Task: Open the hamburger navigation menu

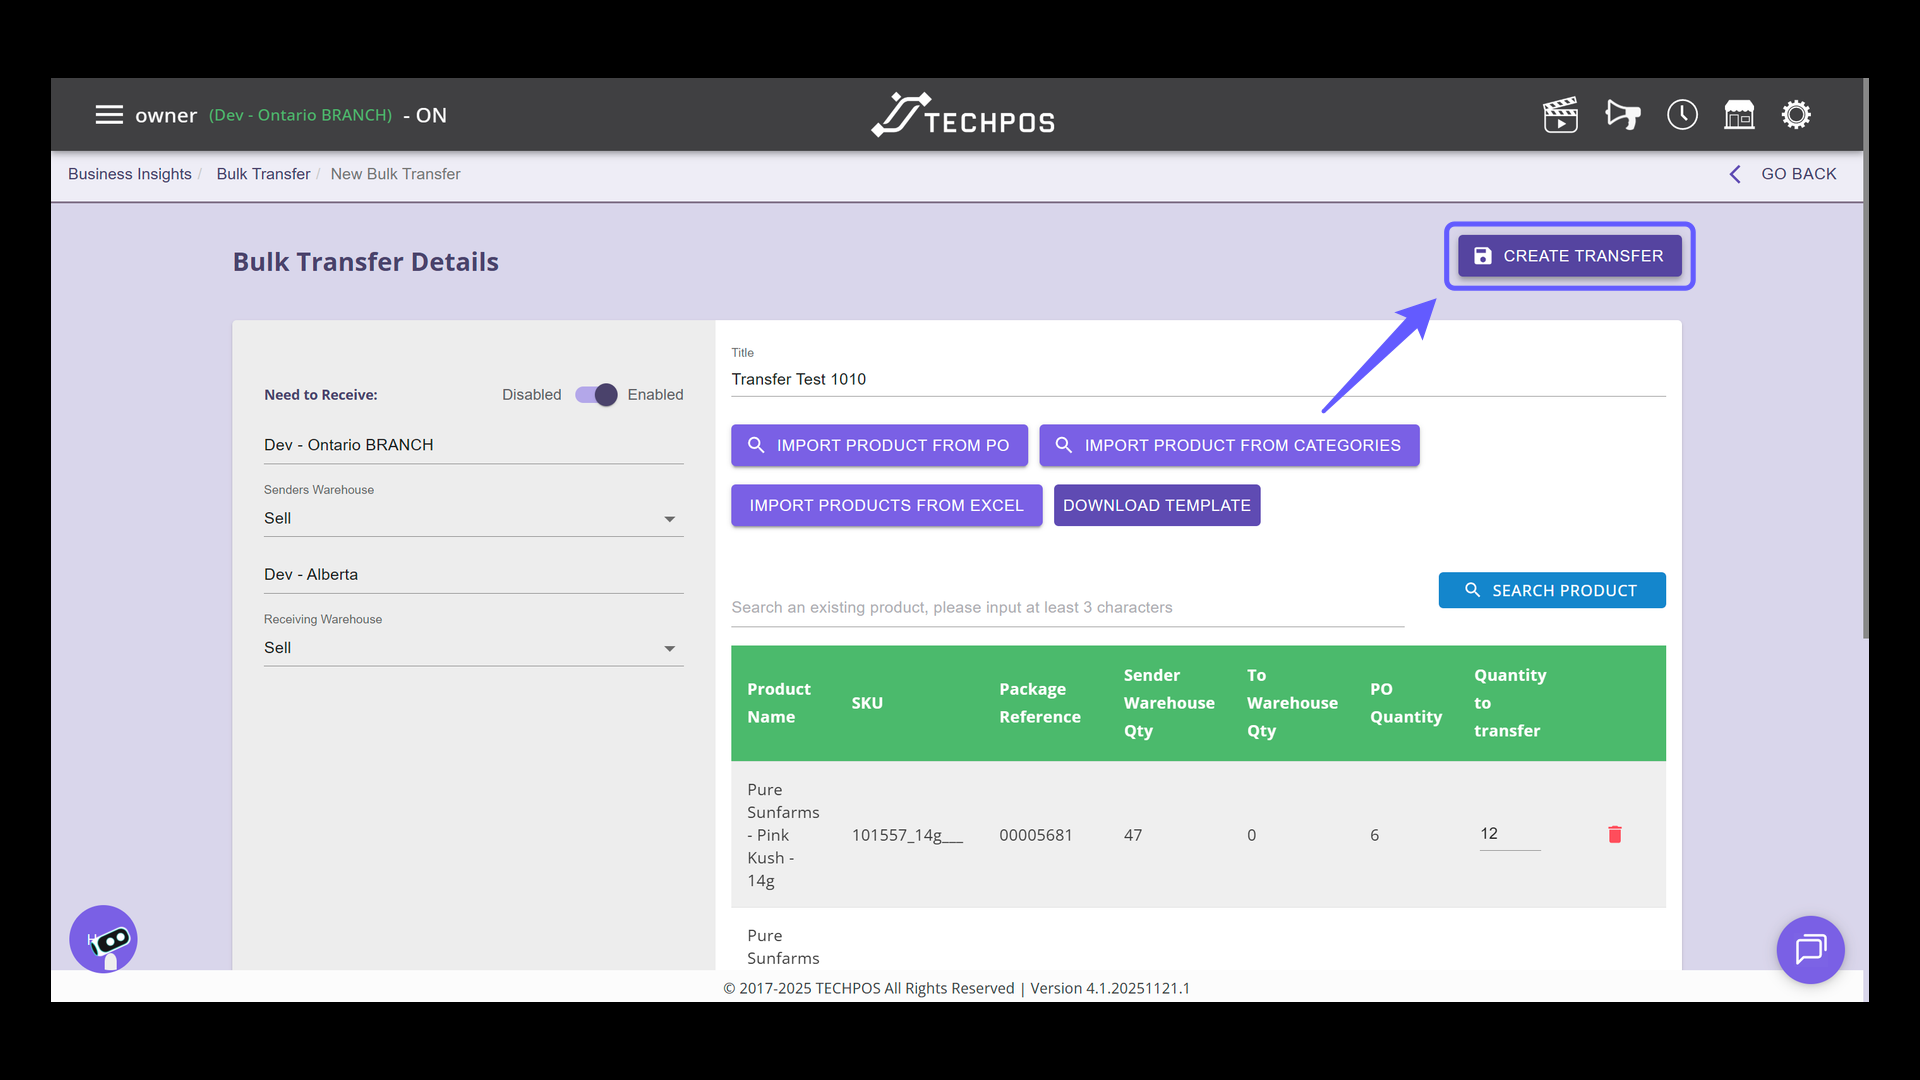Action: (x=109, y=115)
